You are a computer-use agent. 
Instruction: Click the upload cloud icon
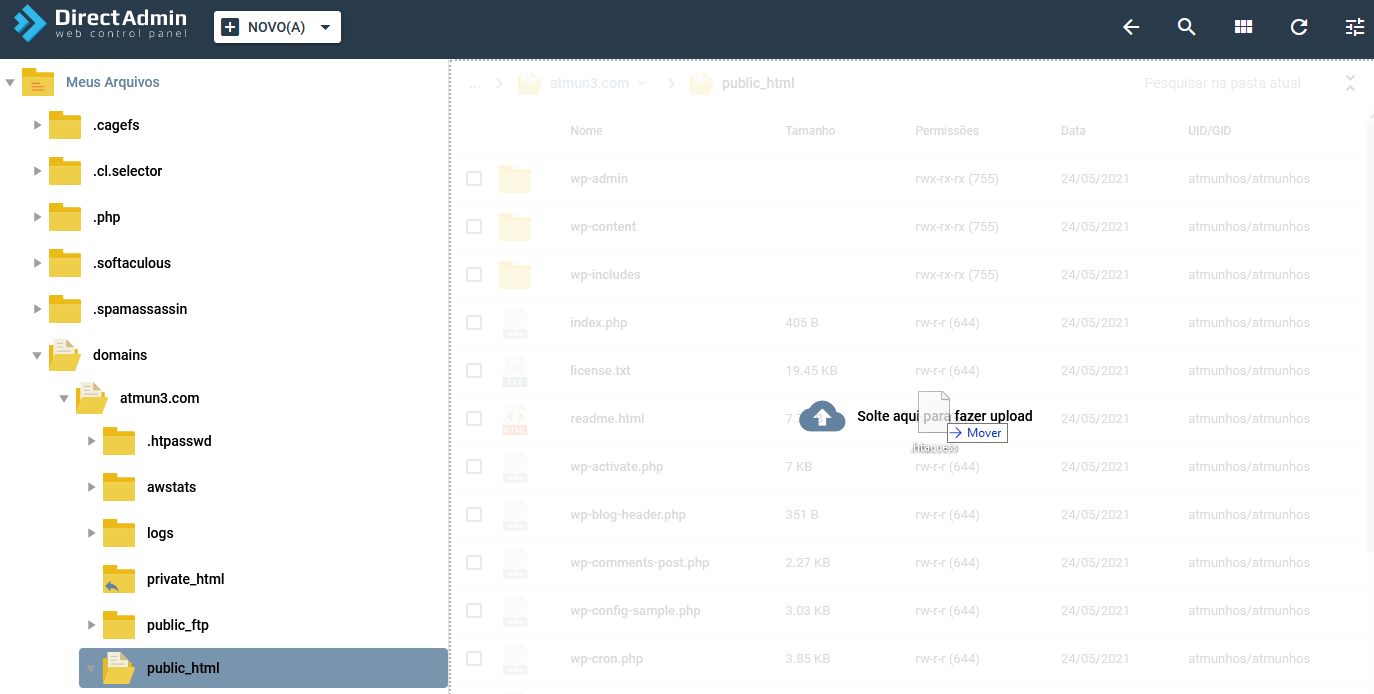pos(822,416)
